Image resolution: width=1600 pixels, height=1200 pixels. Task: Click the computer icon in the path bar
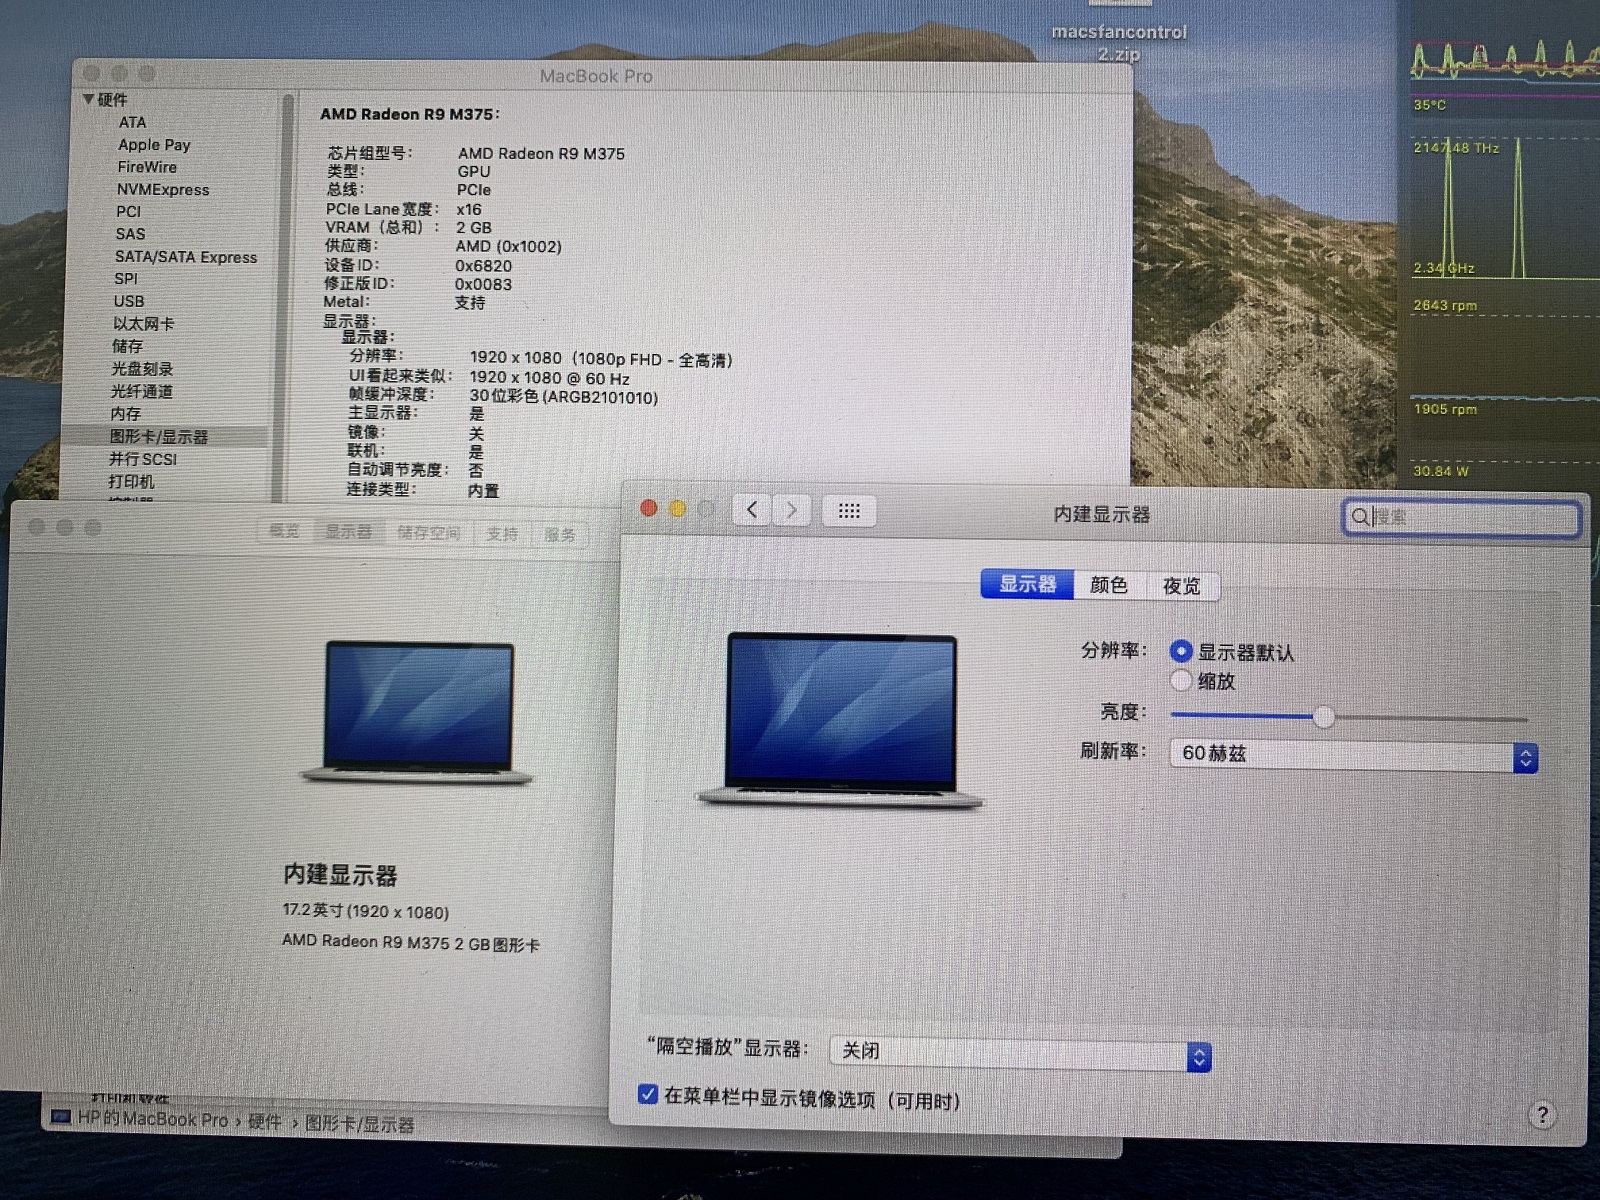(61, 1117)
